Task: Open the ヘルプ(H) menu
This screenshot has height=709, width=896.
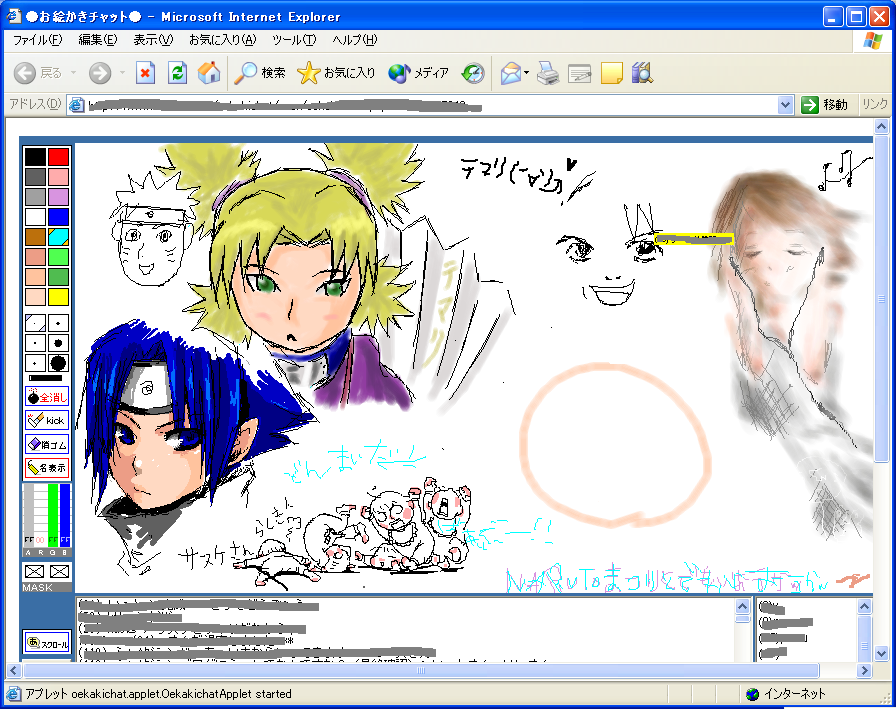Action: point(355,40)
